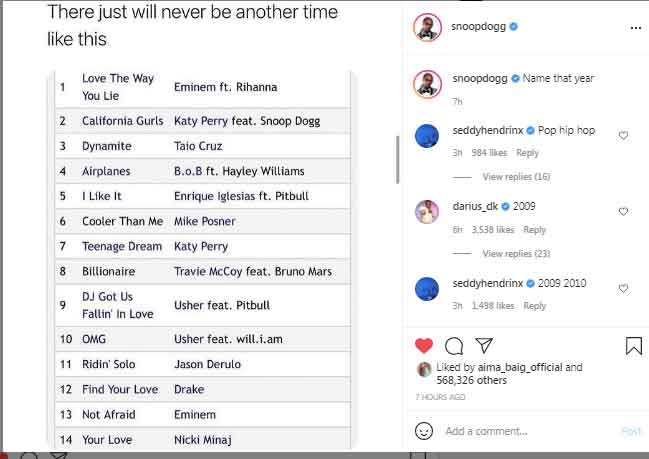649x459 pixels.
Task: Reply to darius_dk's comment
Action: 535,230
